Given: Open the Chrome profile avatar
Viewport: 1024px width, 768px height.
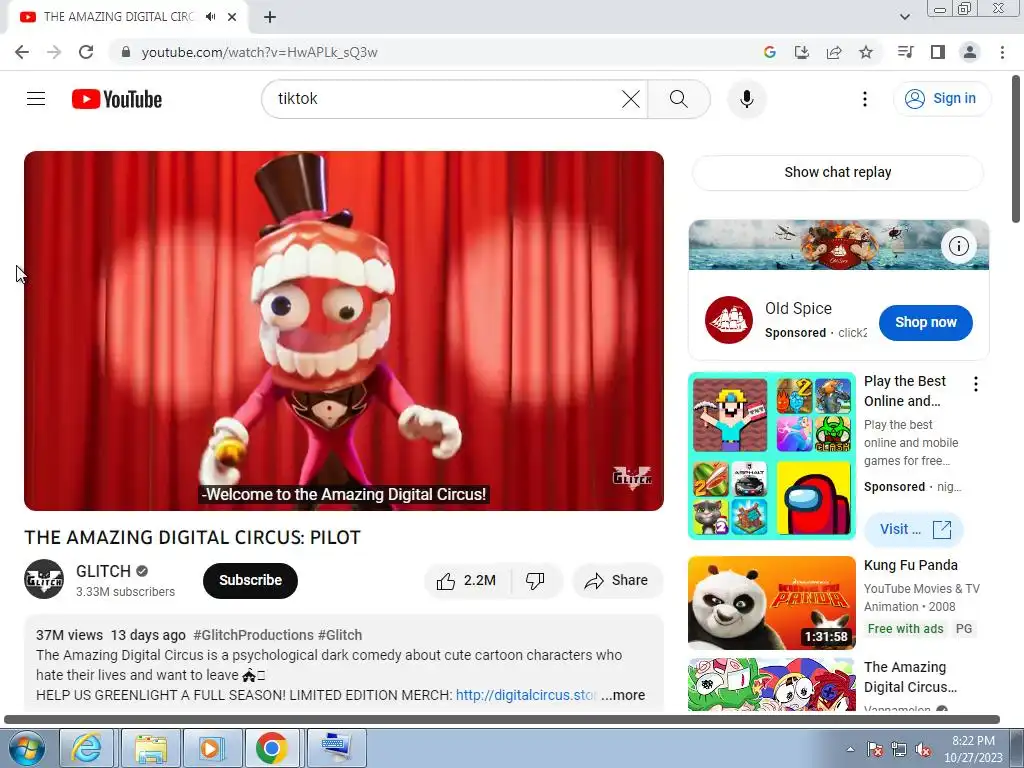Looking at the screenshot, I should click(x=970, y=52).
